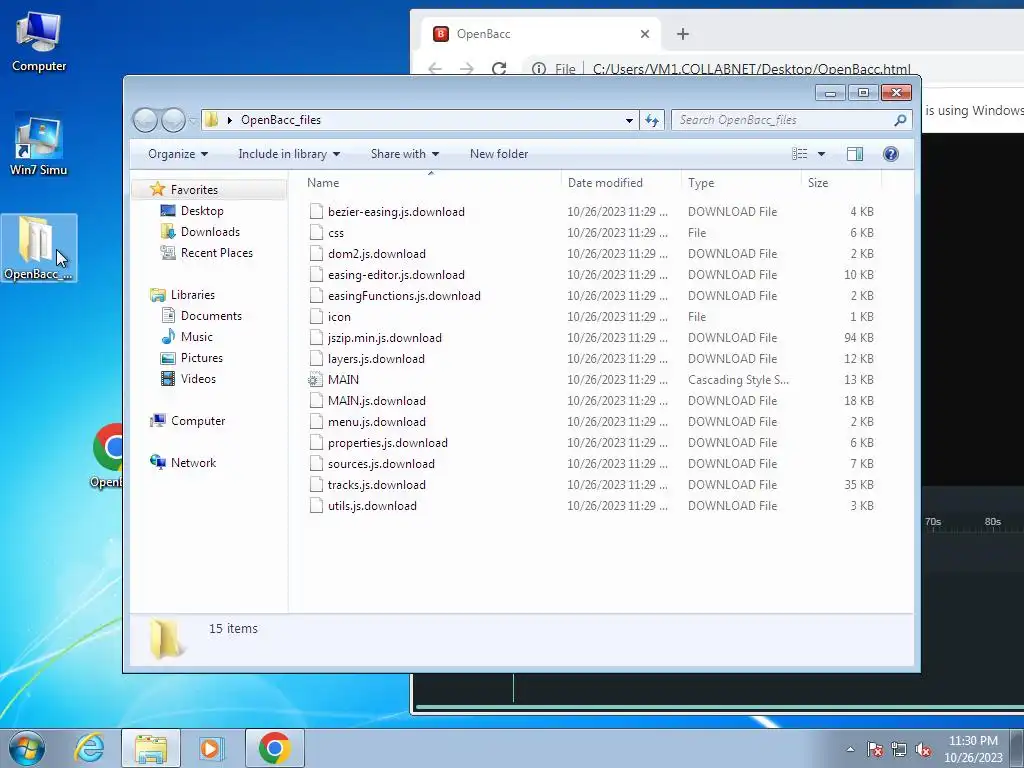
Task: Click the Favorites star in the navigation pane
Action: 157,189
